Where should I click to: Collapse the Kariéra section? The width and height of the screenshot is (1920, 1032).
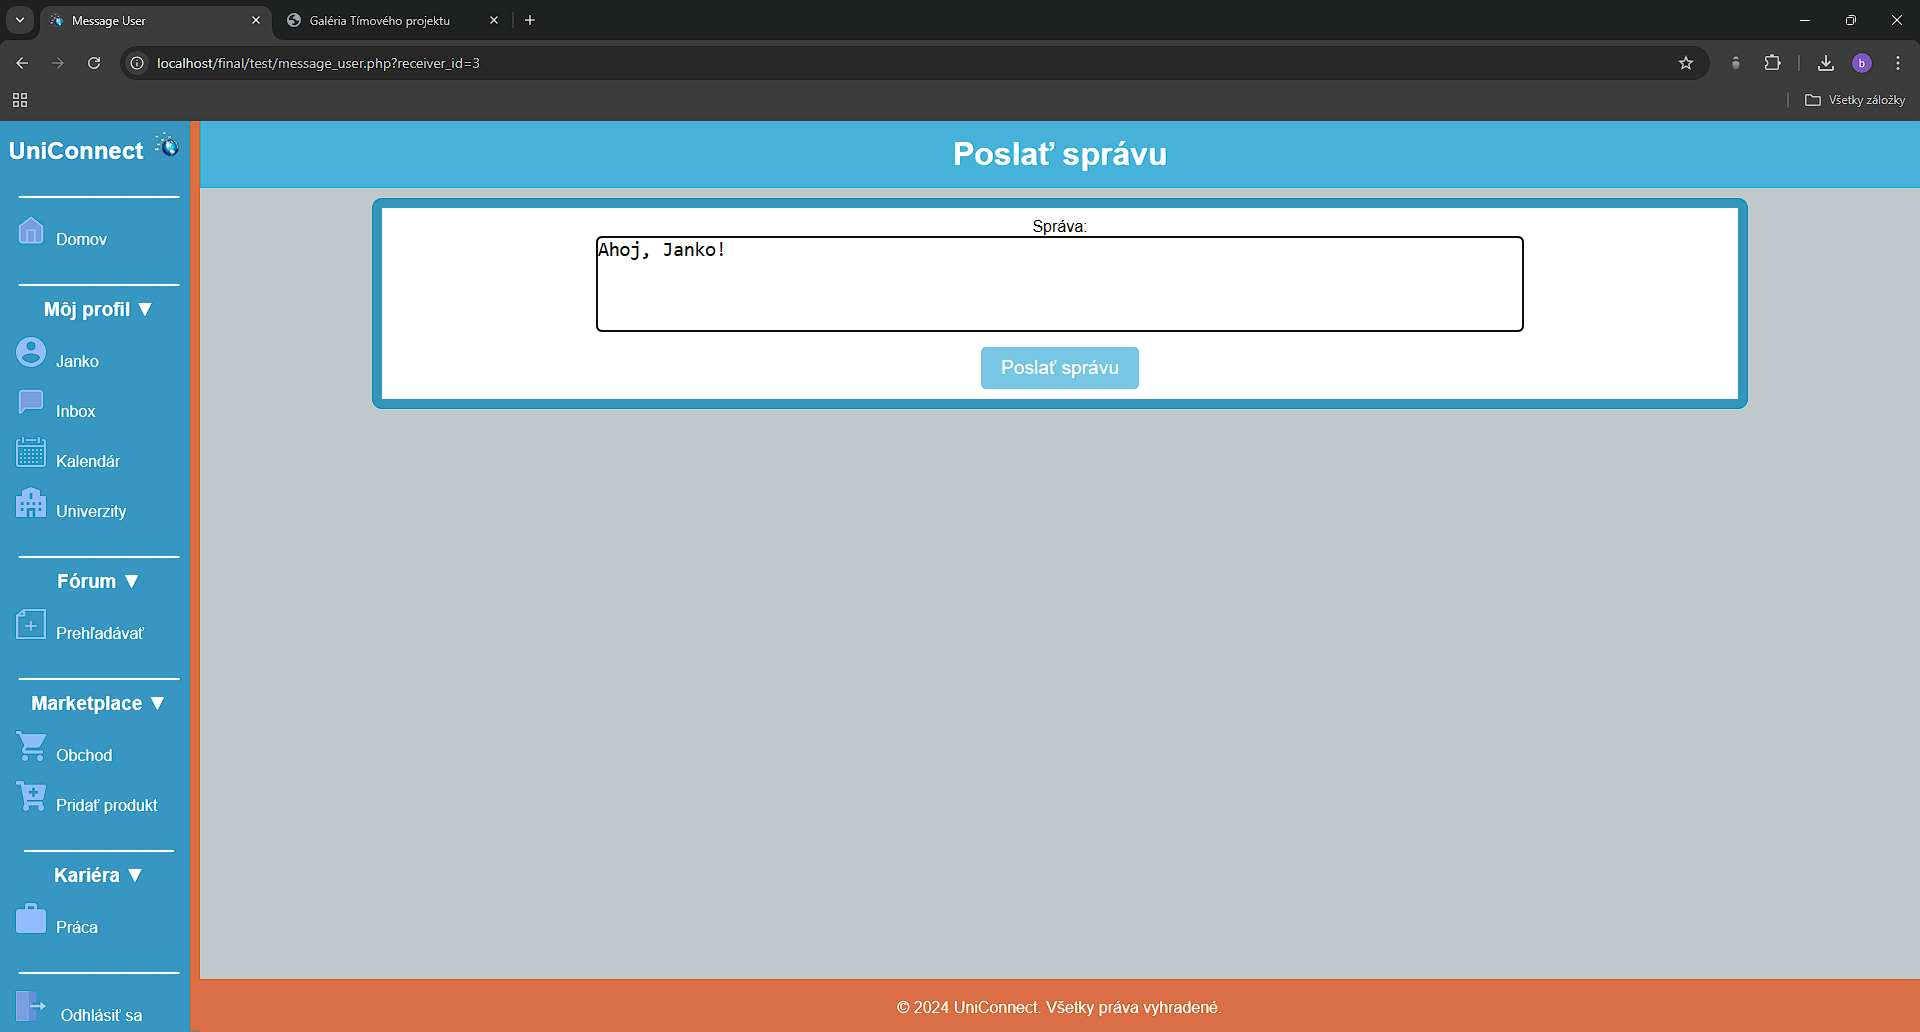click(x=98, y=875)
